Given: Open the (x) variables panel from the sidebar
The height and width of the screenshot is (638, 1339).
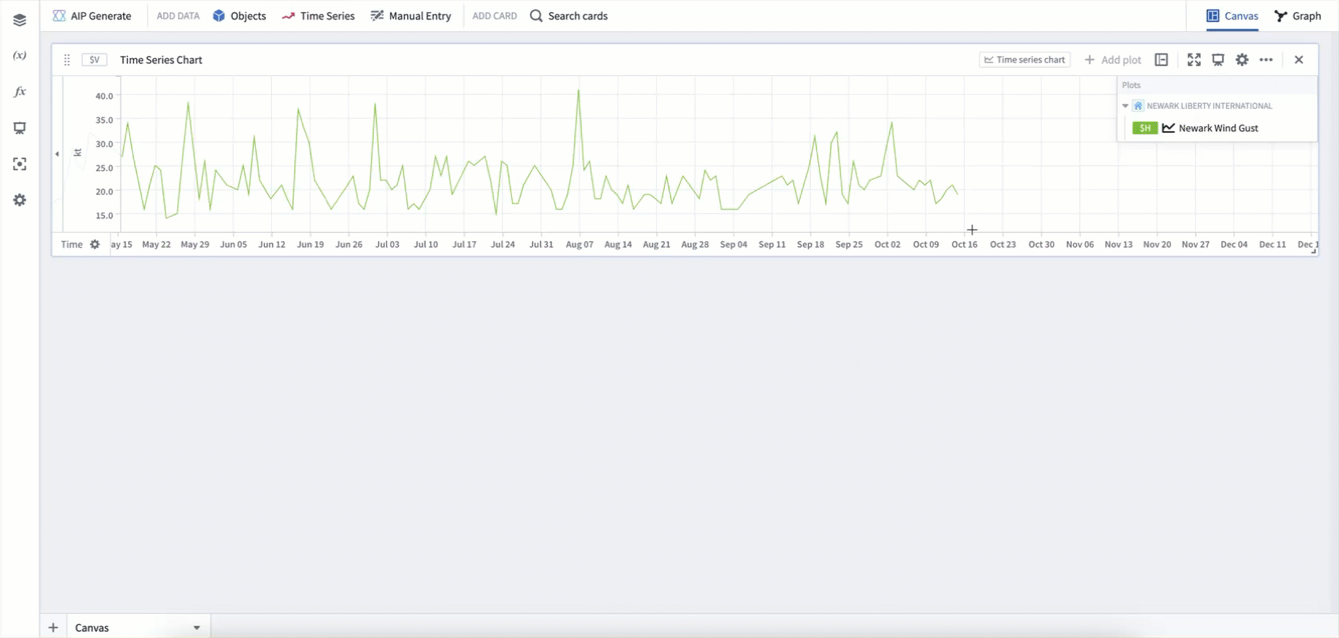Looking at the screenshot, I should tap(19, 55).
